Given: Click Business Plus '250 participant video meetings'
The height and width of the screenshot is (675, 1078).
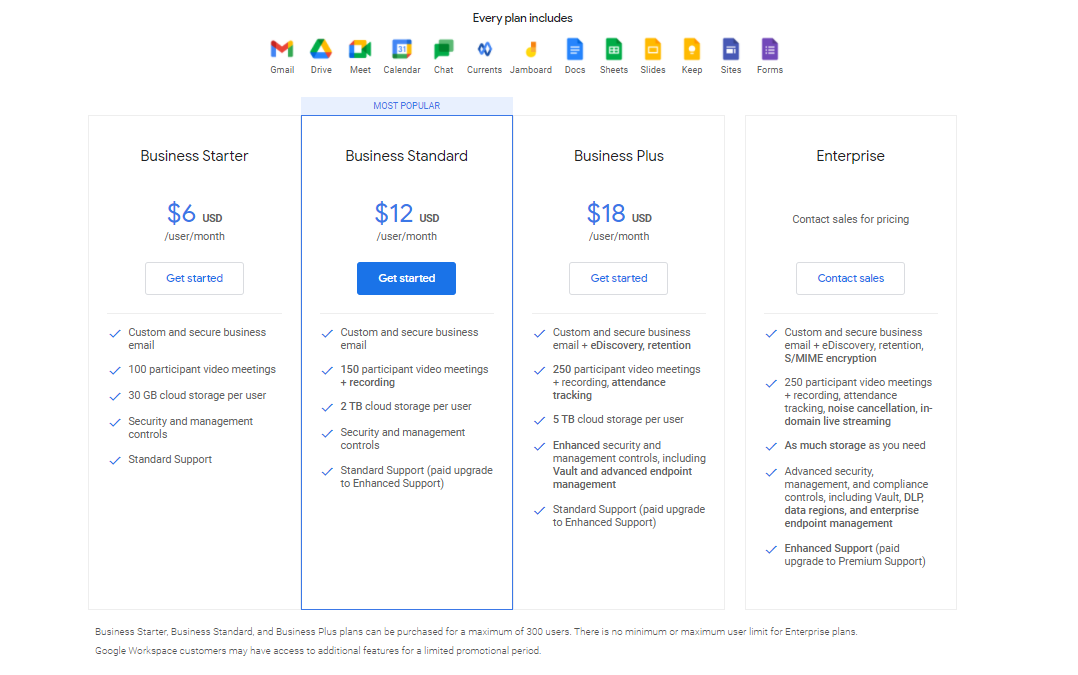Looking at the screenshot, I should (626, 383).
